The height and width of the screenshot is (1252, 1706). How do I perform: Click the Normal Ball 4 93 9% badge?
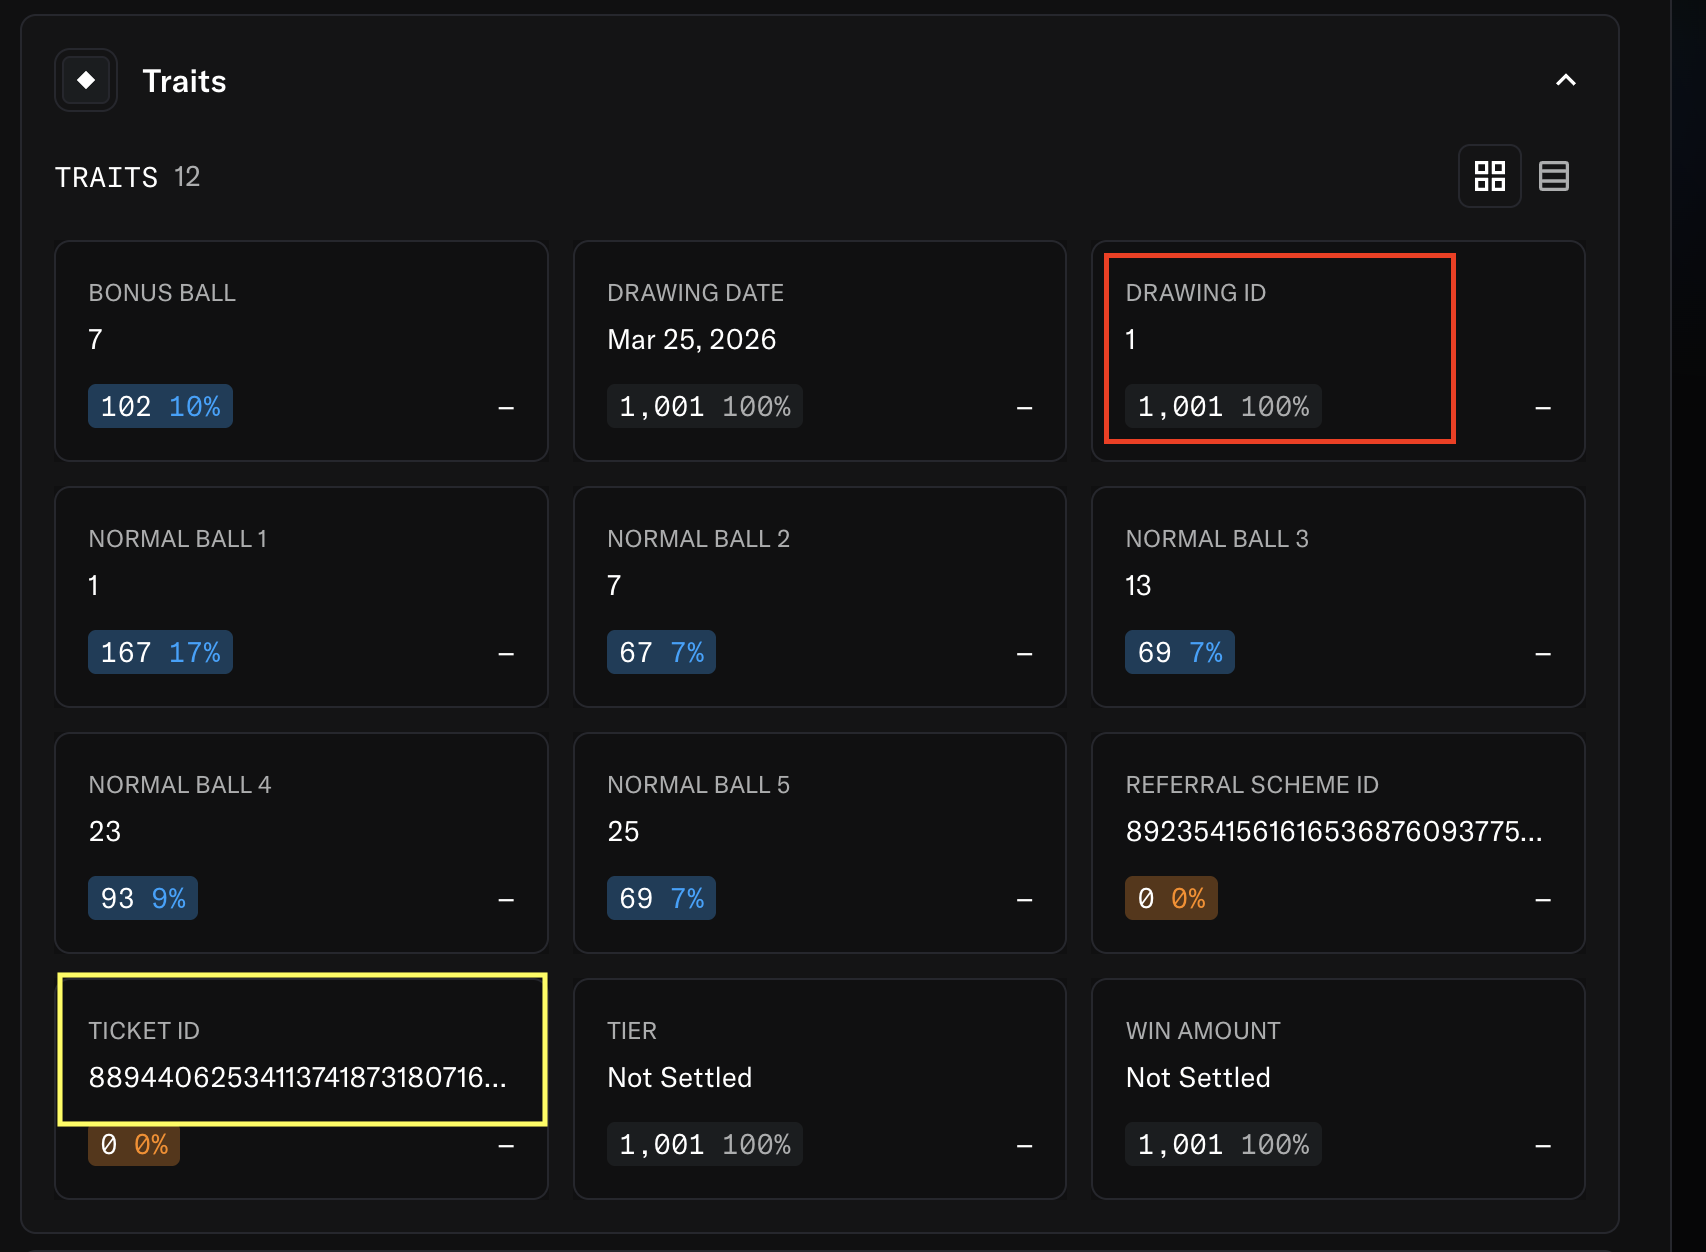(x=143, y=898)
